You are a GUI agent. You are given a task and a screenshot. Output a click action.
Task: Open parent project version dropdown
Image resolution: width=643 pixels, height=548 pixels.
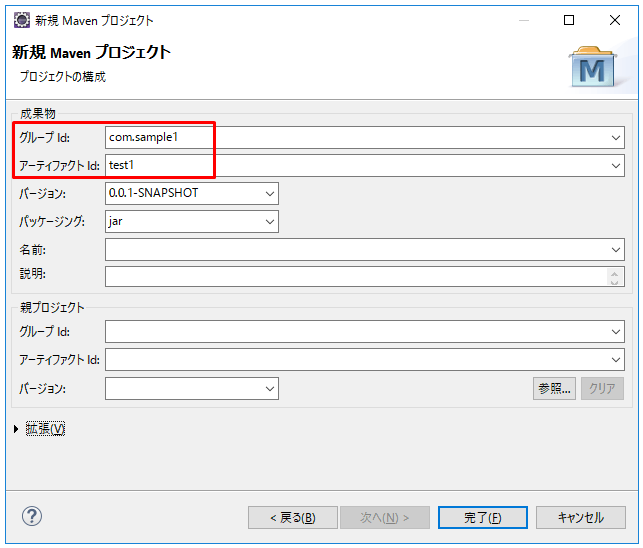(269, 388)
